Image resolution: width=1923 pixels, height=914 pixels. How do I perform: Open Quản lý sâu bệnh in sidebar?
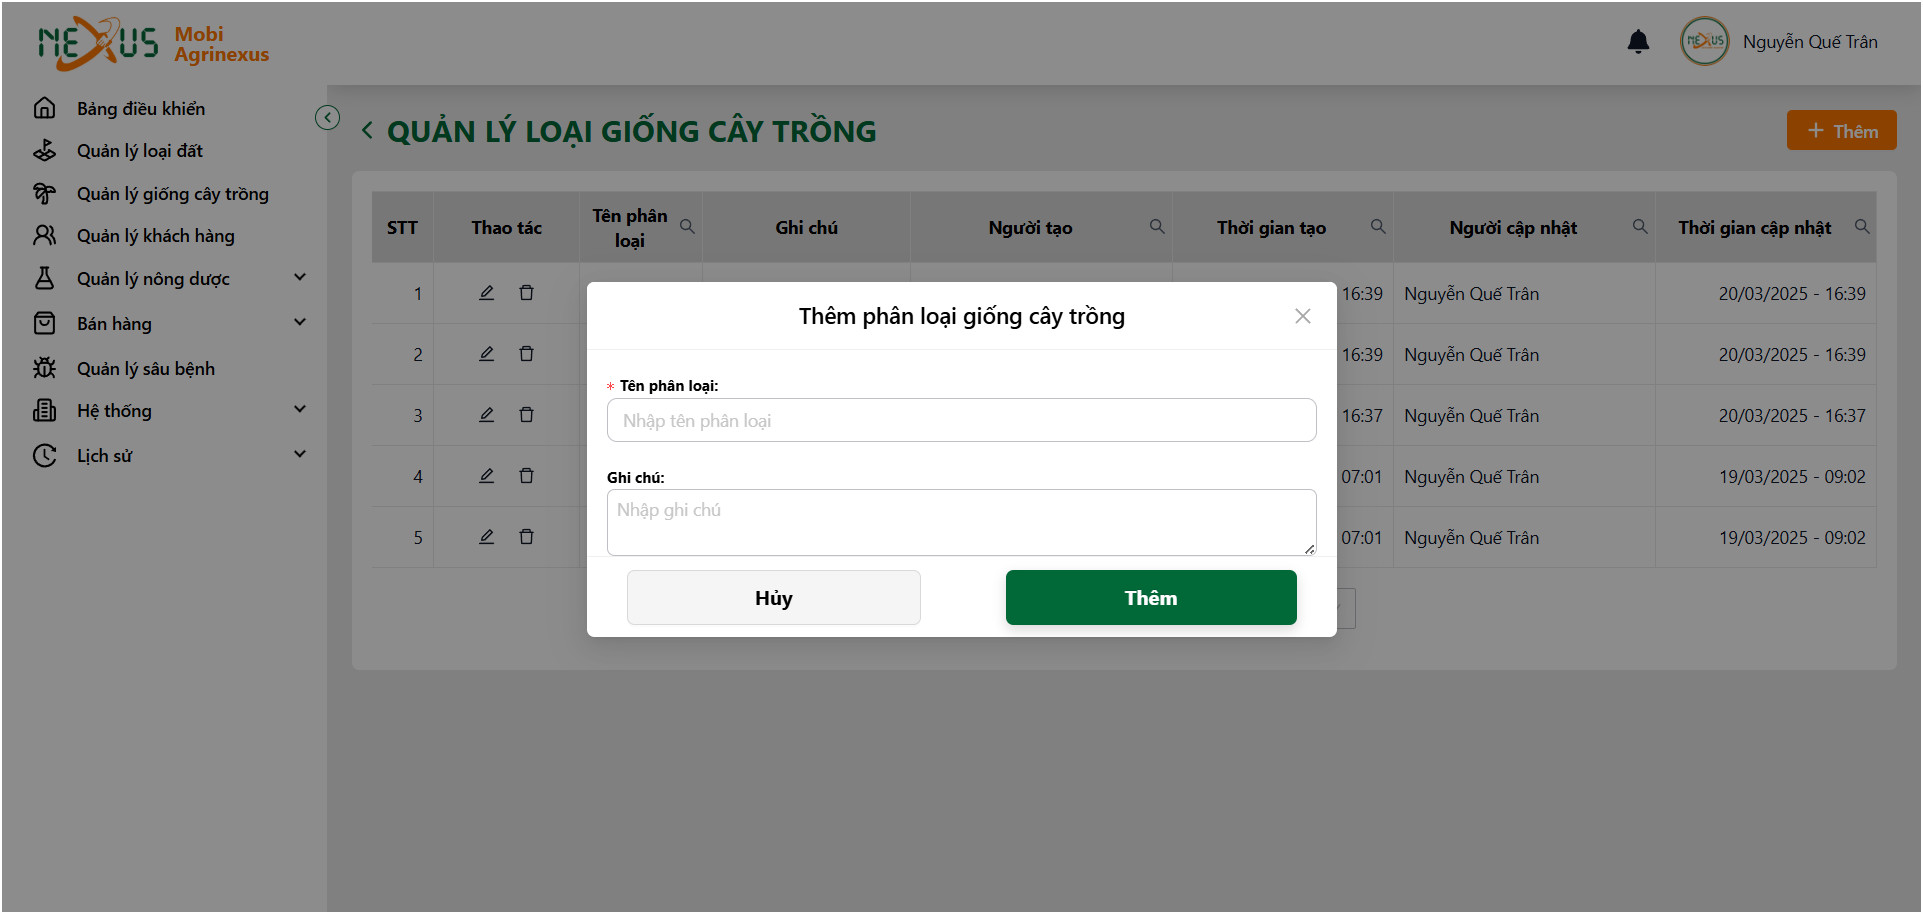click(x=145, y=369)
